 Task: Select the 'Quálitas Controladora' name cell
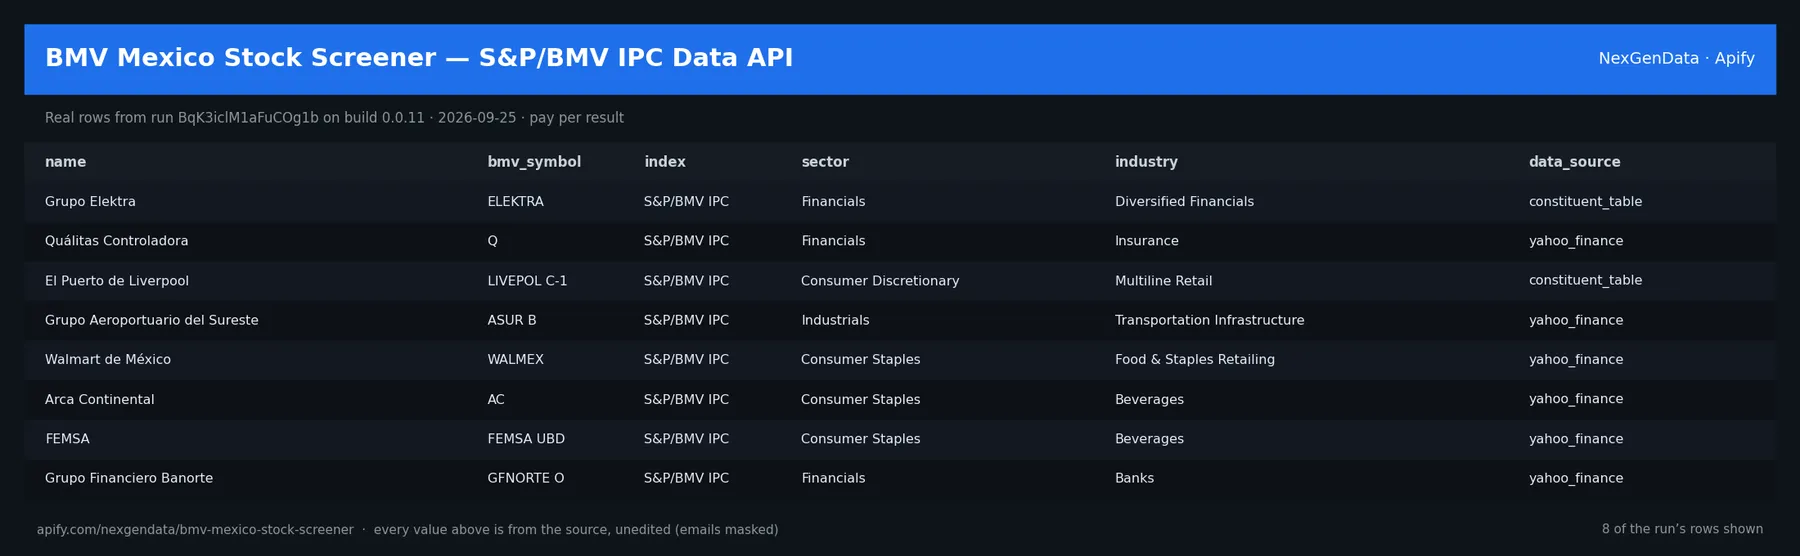(116, 241)
